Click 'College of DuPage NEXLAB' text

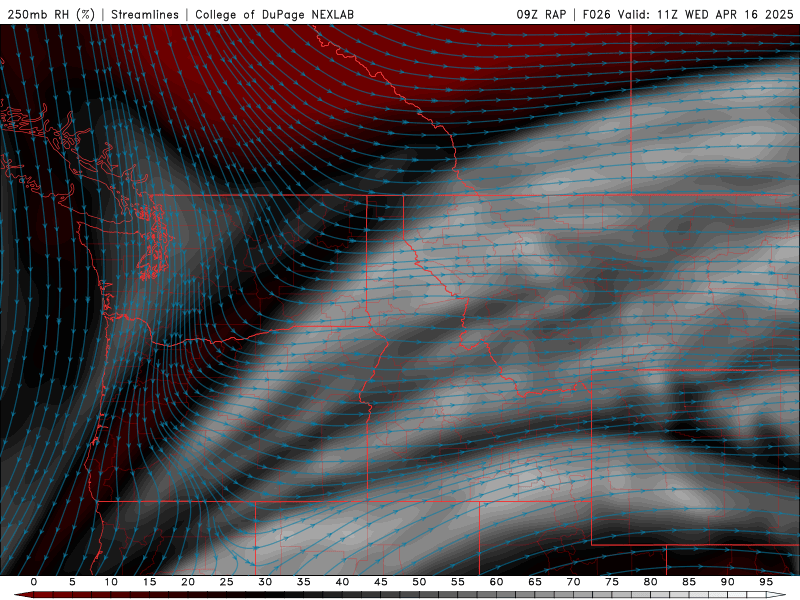274,14
